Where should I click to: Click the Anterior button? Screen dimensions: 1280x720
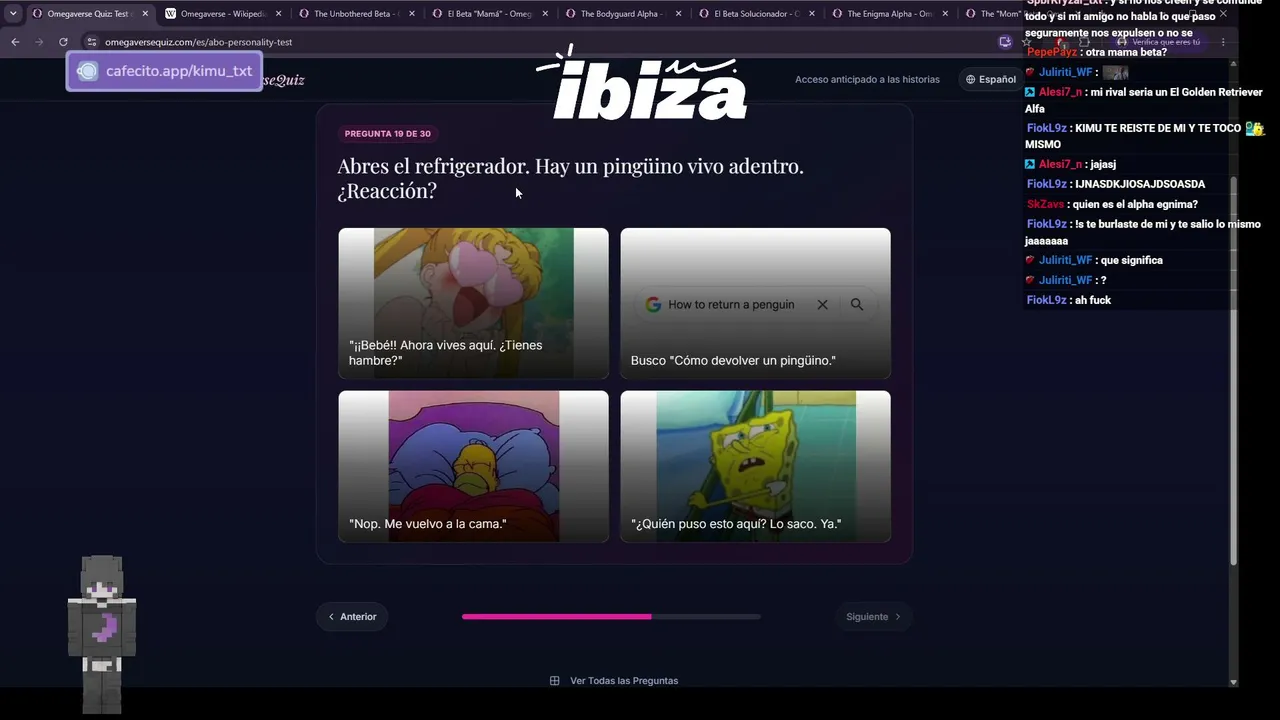coord(352,617)
